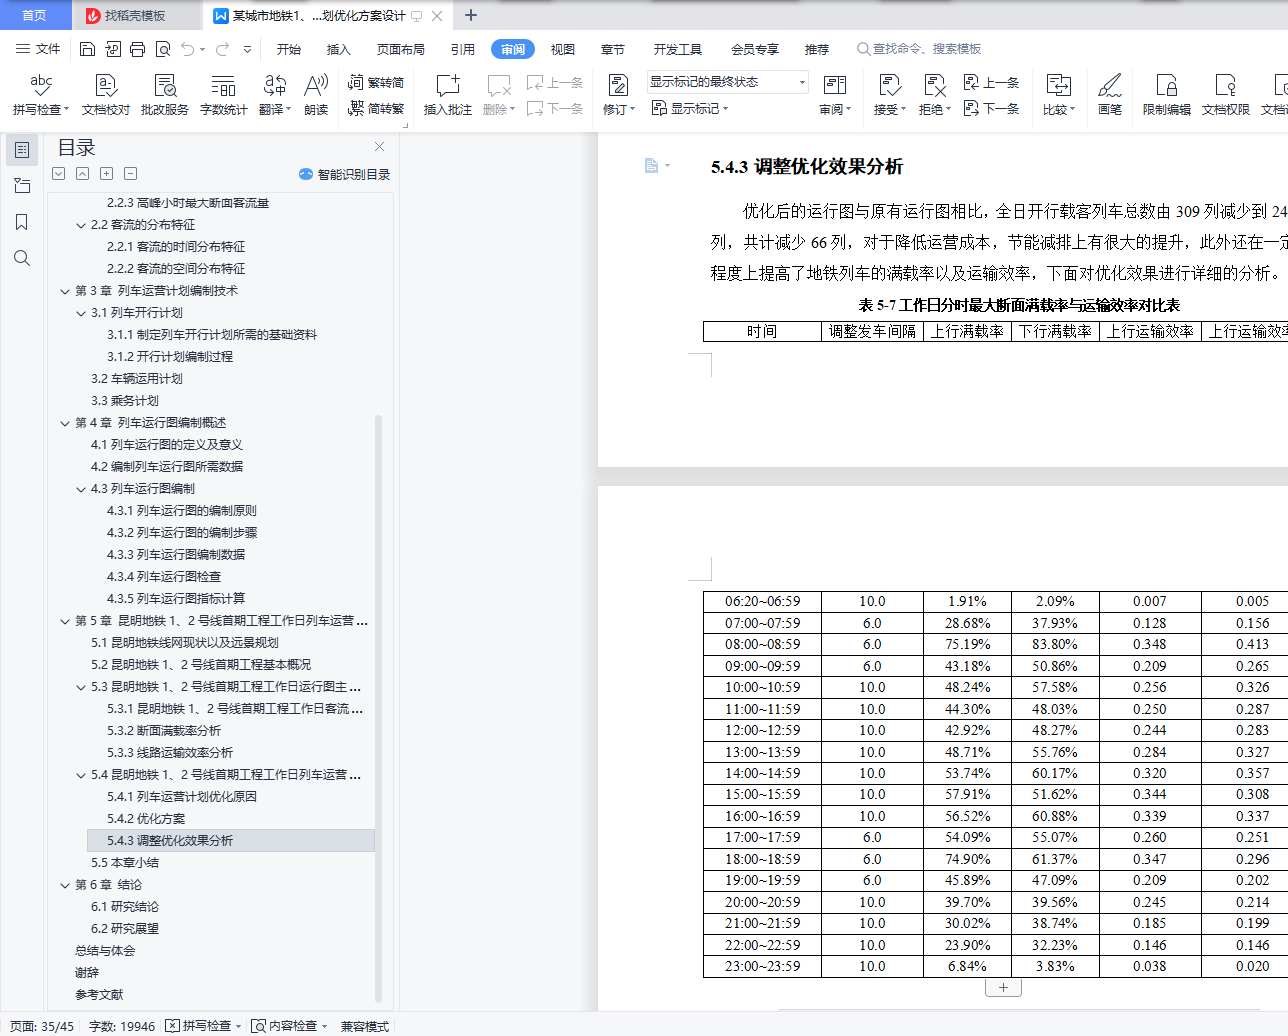Screen dimensions: 1288x1036
Task: Jump to 5.4.2 优化方案 heading
Action: [145, 819]
